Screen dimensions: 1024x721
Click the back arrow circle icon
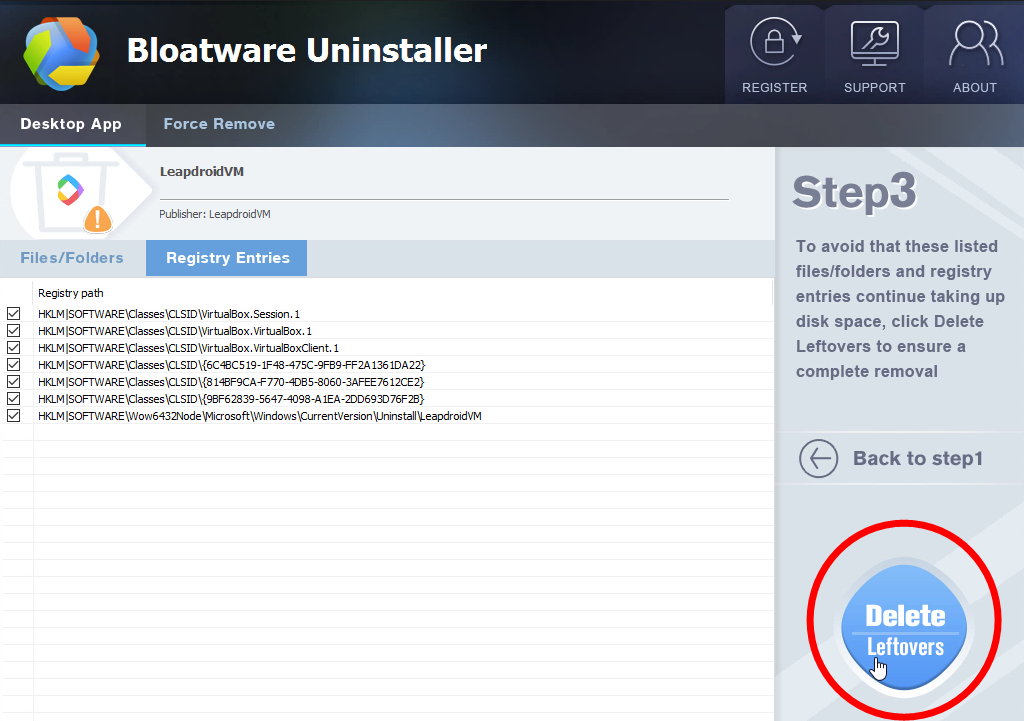[818, 458]
